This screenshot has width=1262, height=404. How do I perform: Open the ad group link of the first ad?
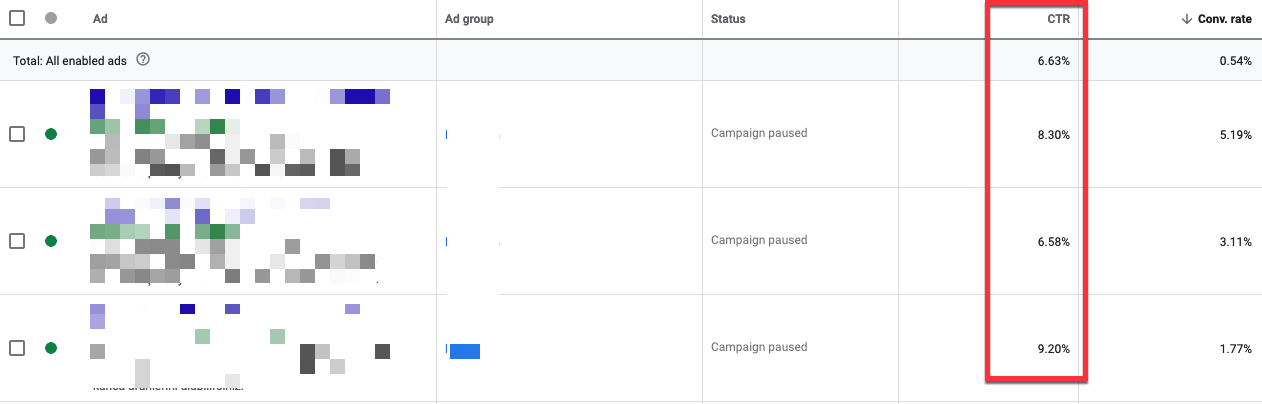[x=472, y=133]
